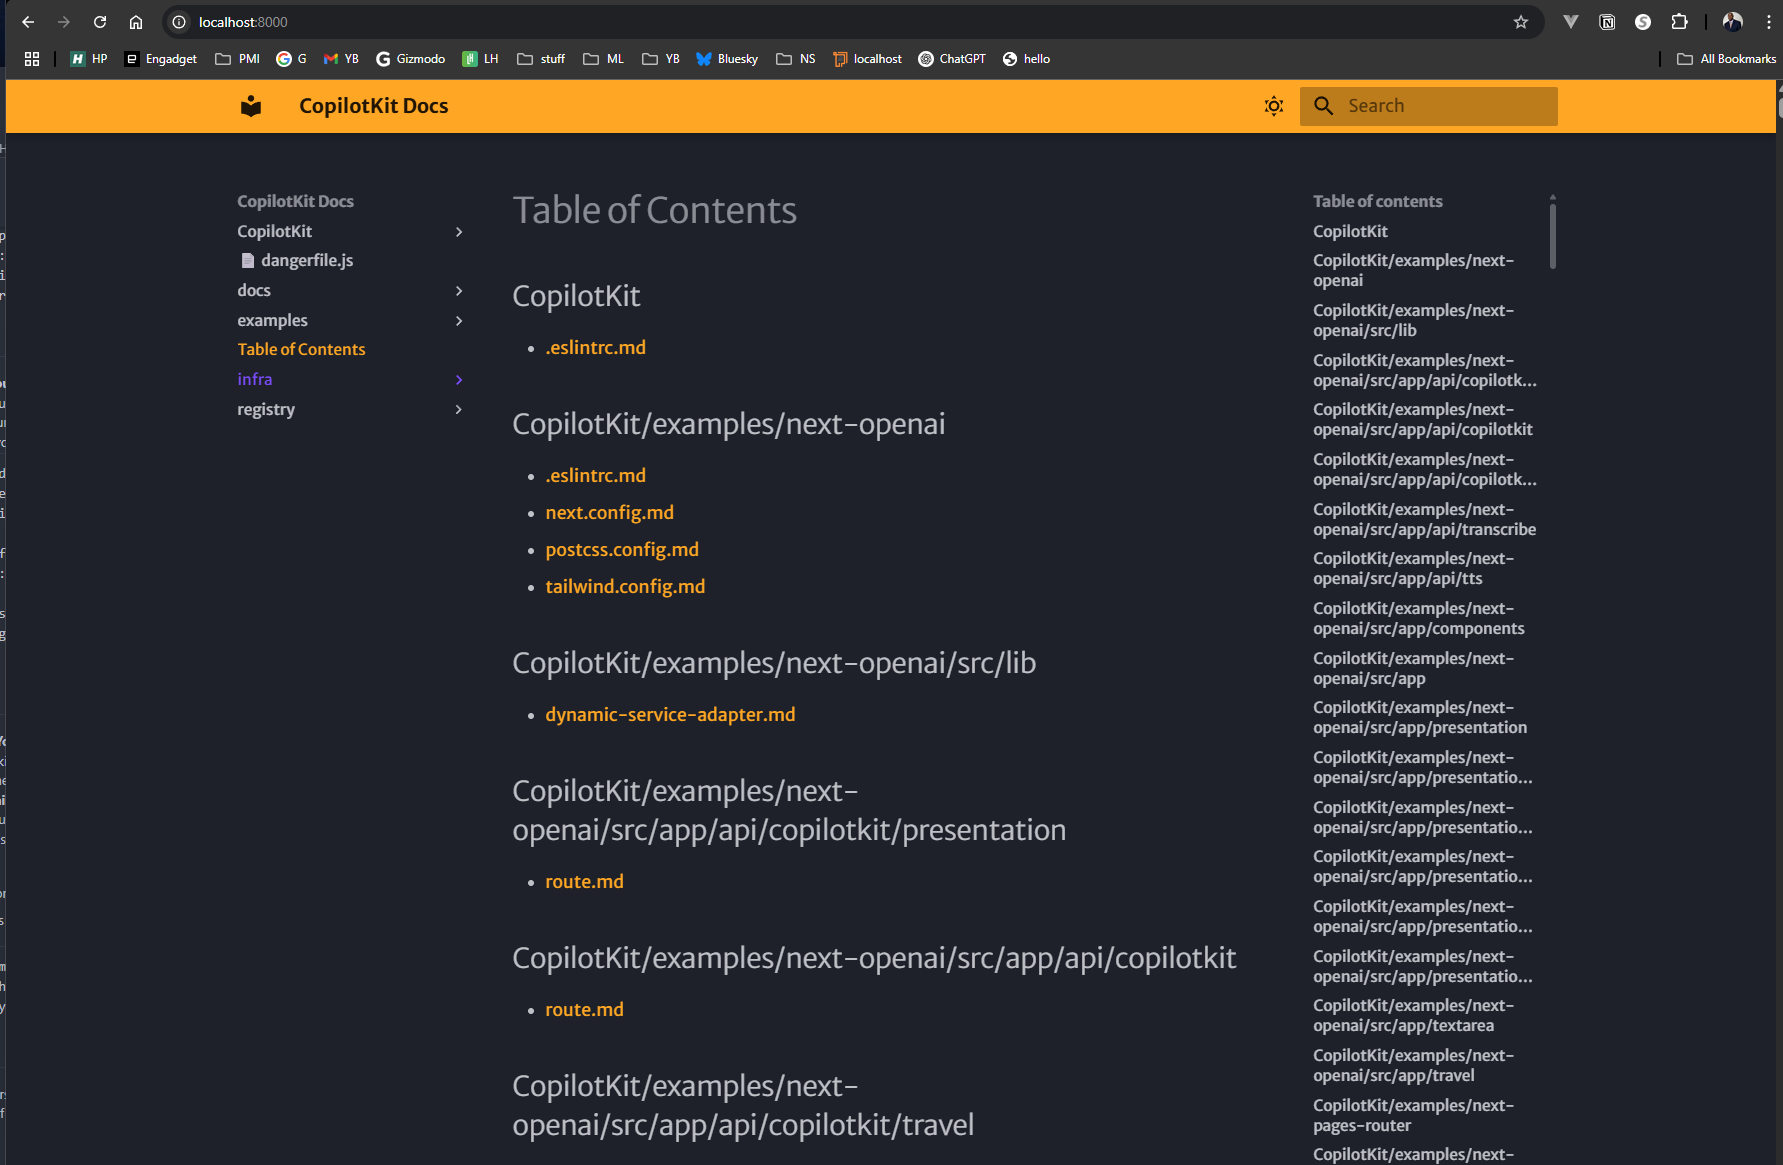Open the browser profile avatar

click(1732, 22)
